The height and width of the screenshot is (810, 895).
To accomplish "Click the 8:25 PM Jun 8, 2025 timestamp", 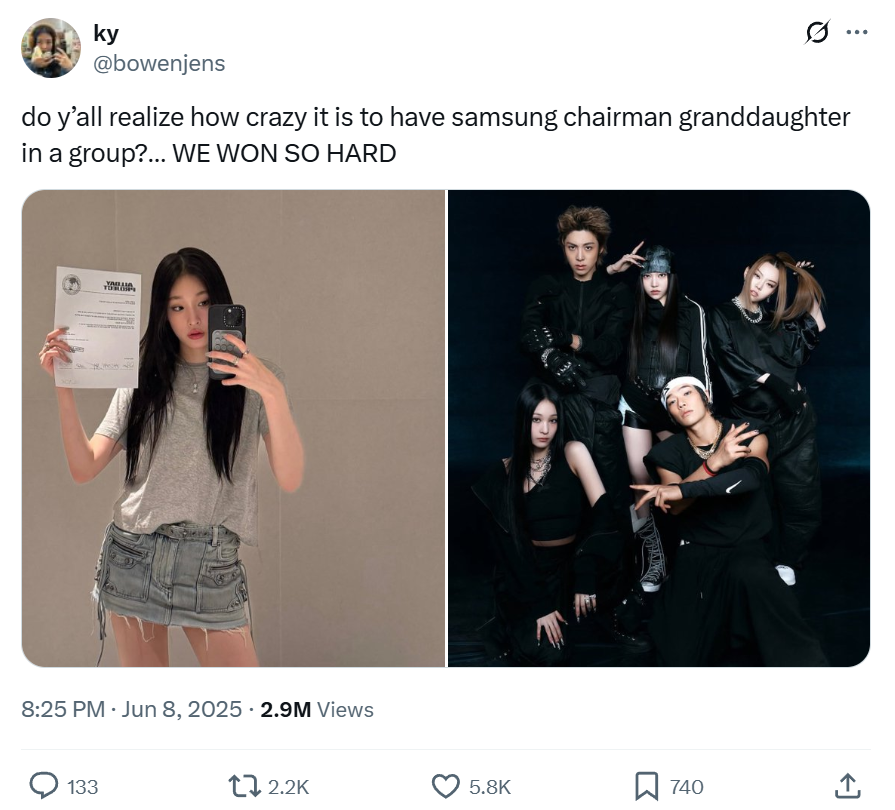I will (132, 709).
